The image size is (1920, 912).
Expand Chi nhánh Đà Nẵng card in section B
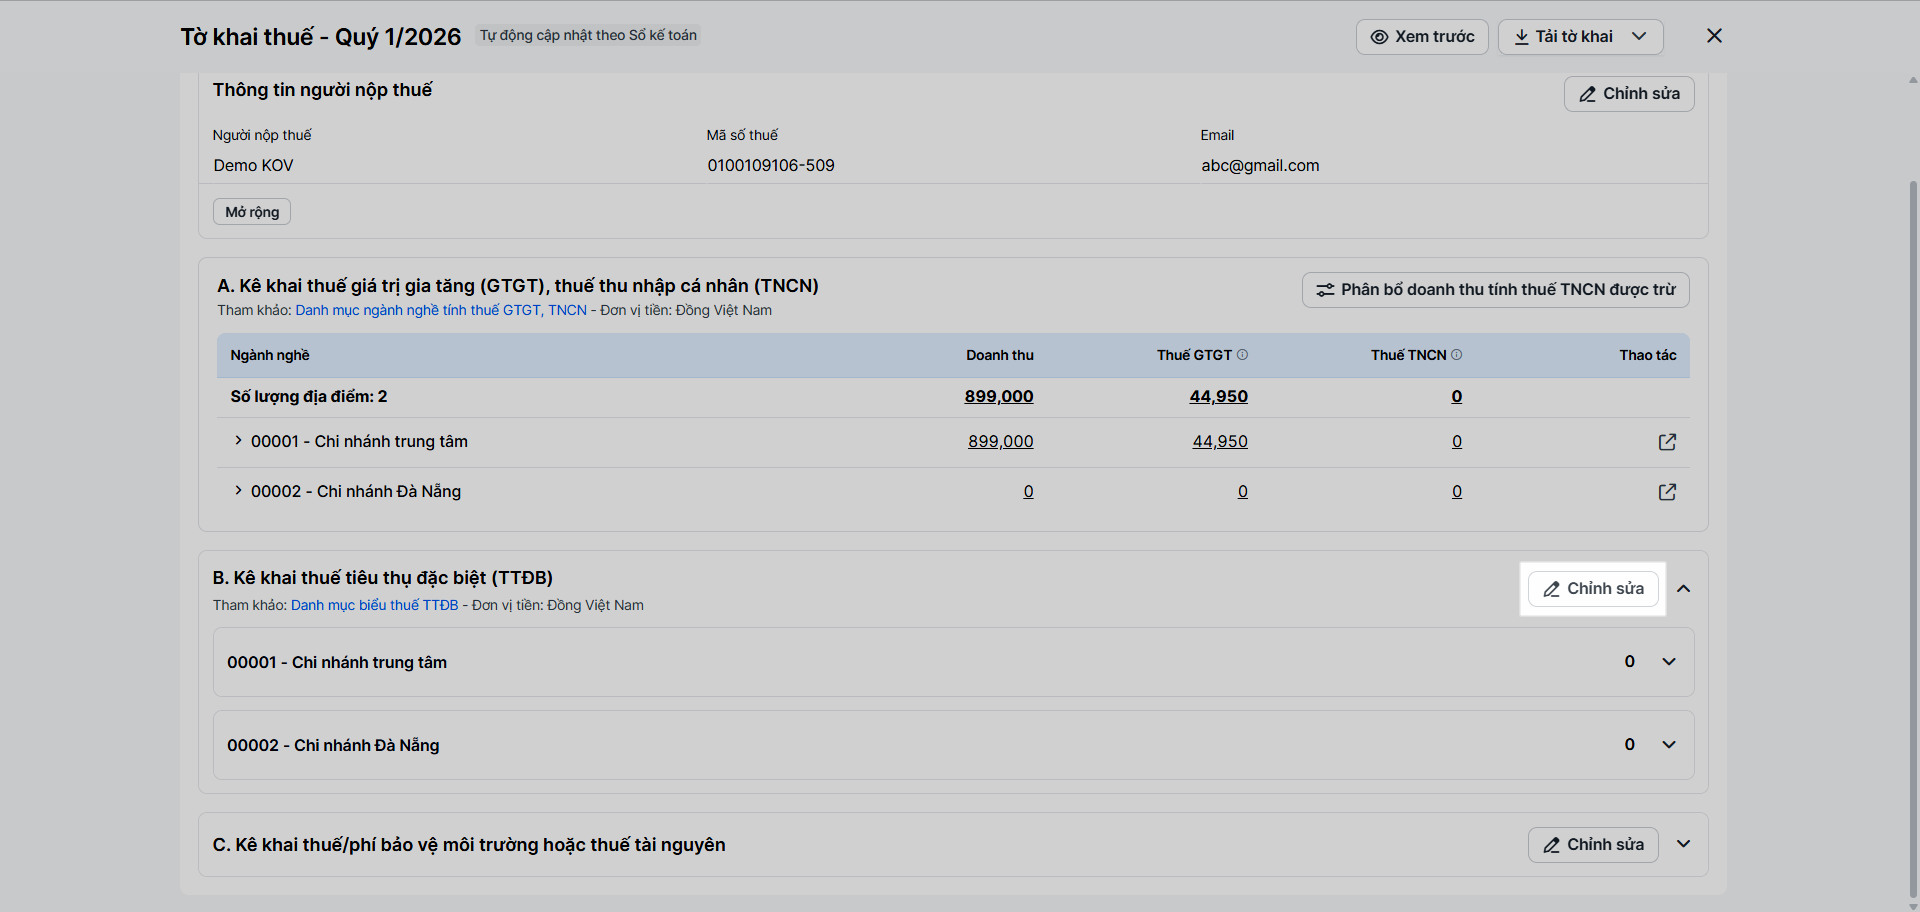point(1669,745)
